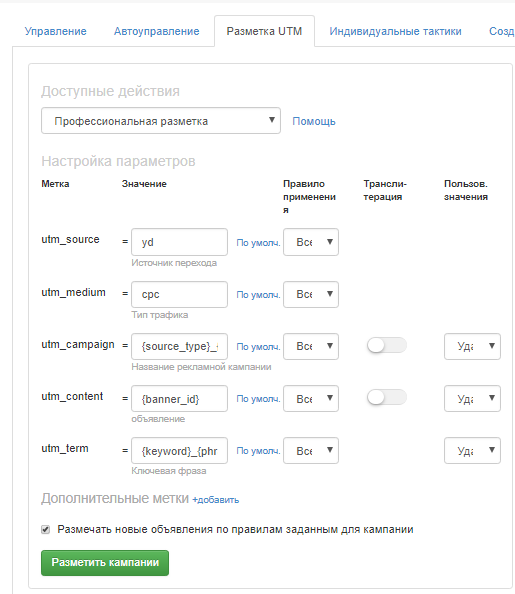
Task: Reset utm_term via По умолч. link
Action: [258, 451]
